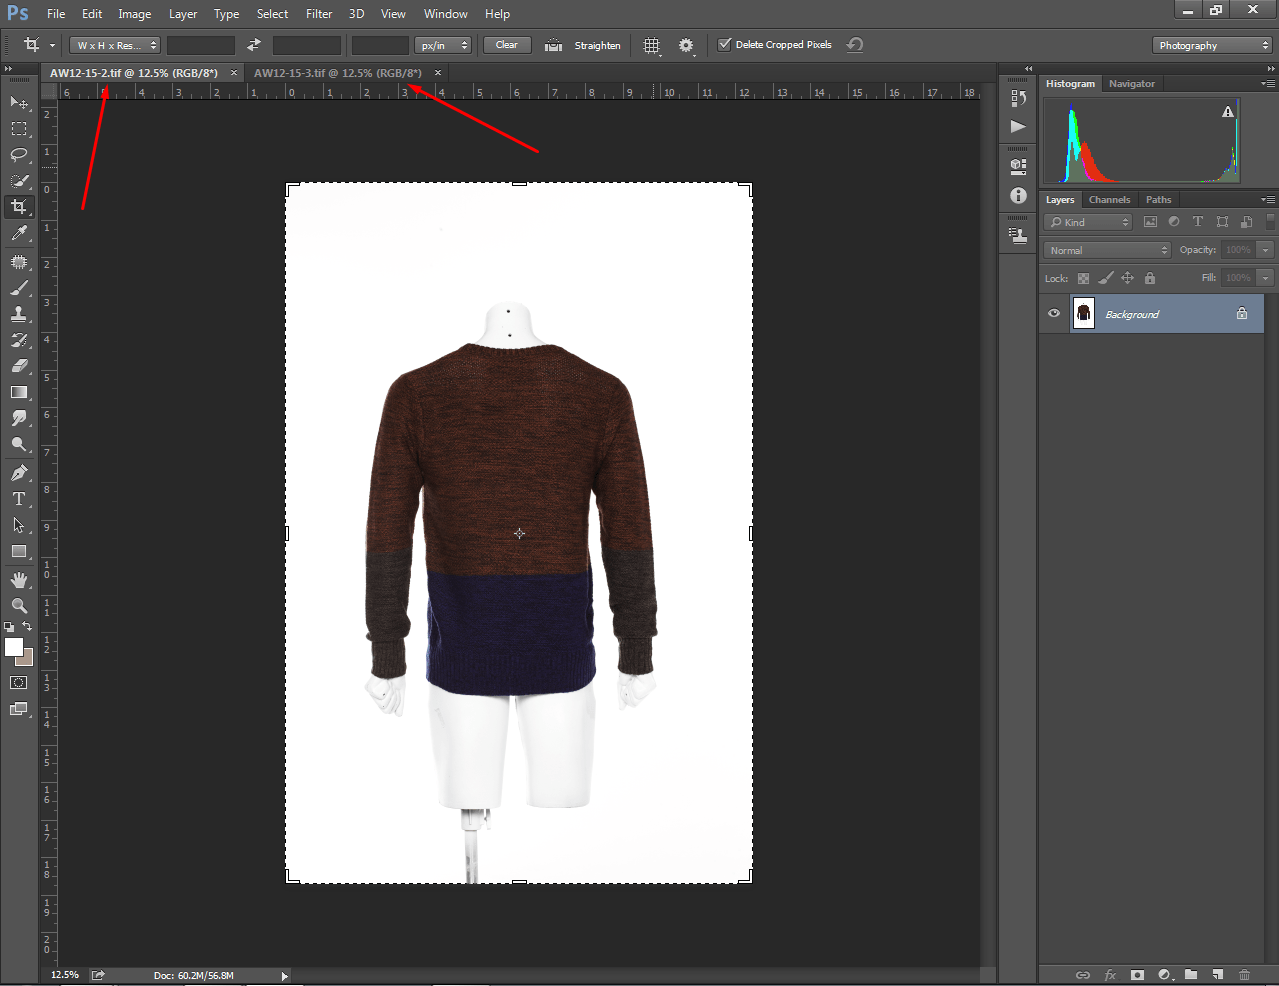Viewport: 1279px width, 986px height.
Task: Toggle smart object layer filter
Action: 1246,222
